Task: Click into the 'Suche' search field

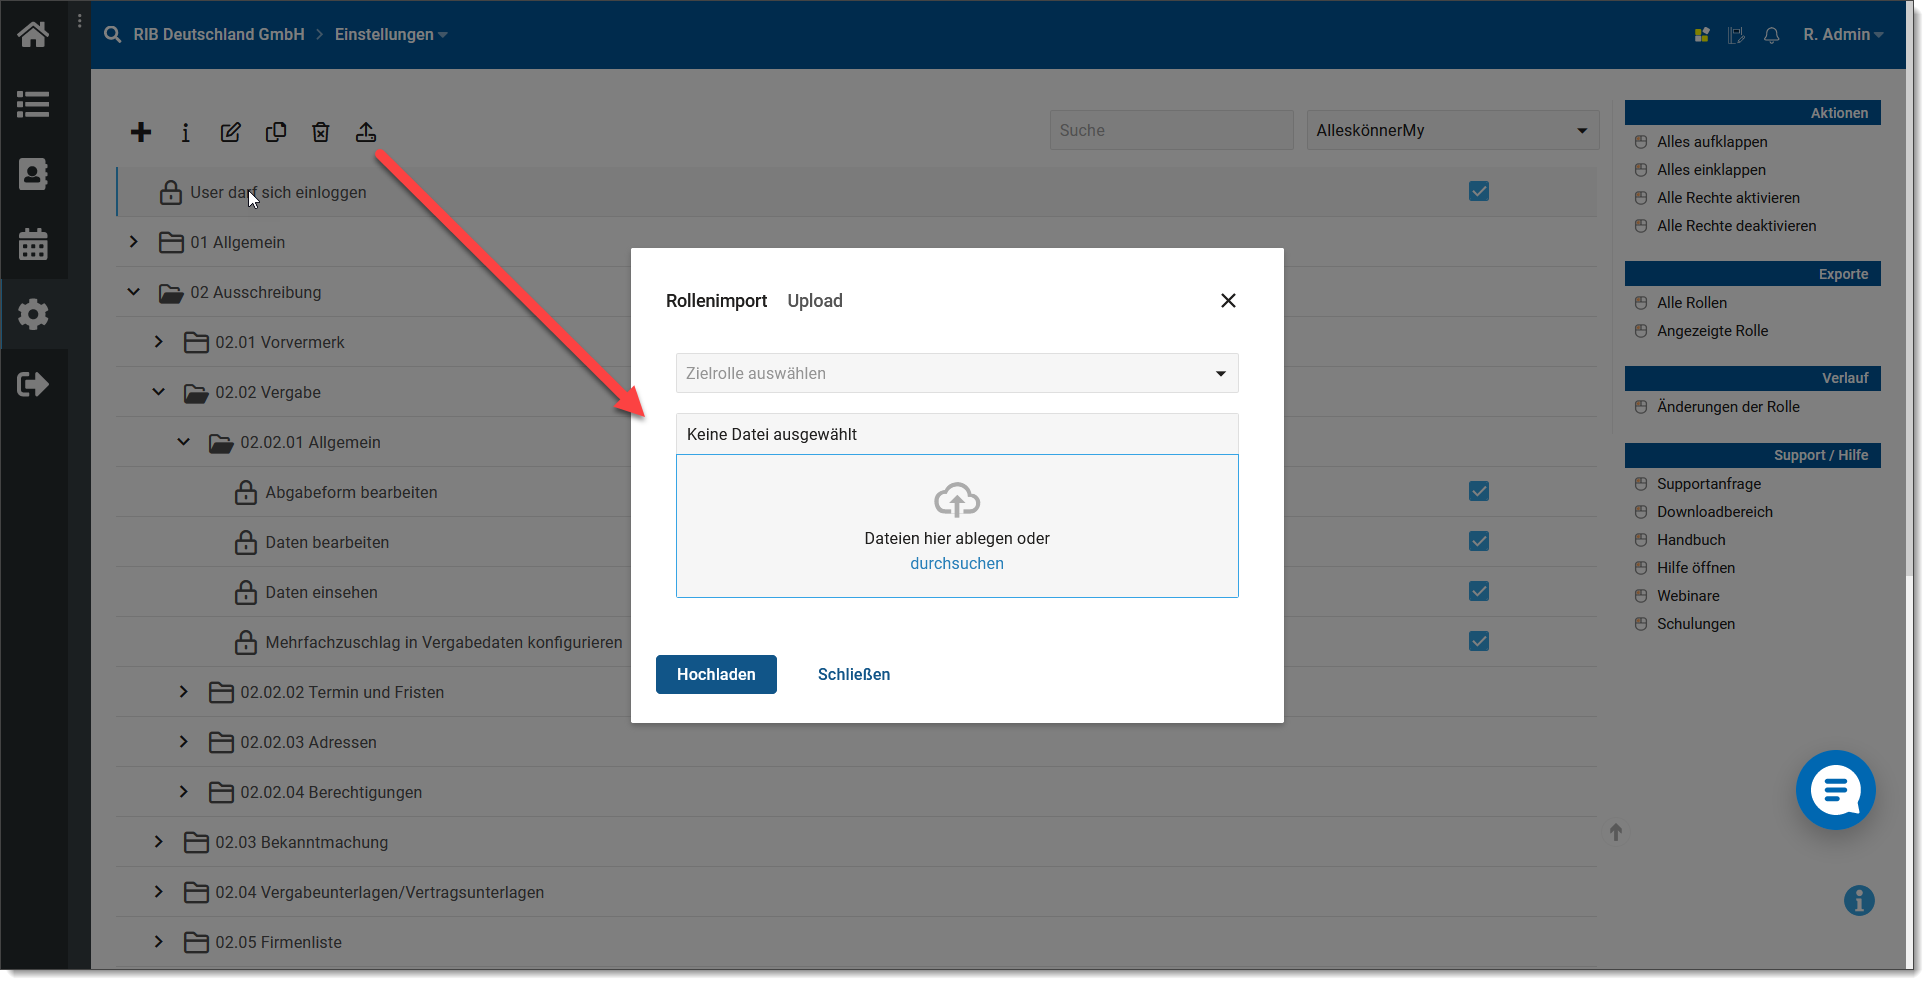Action: (1171, 130)
